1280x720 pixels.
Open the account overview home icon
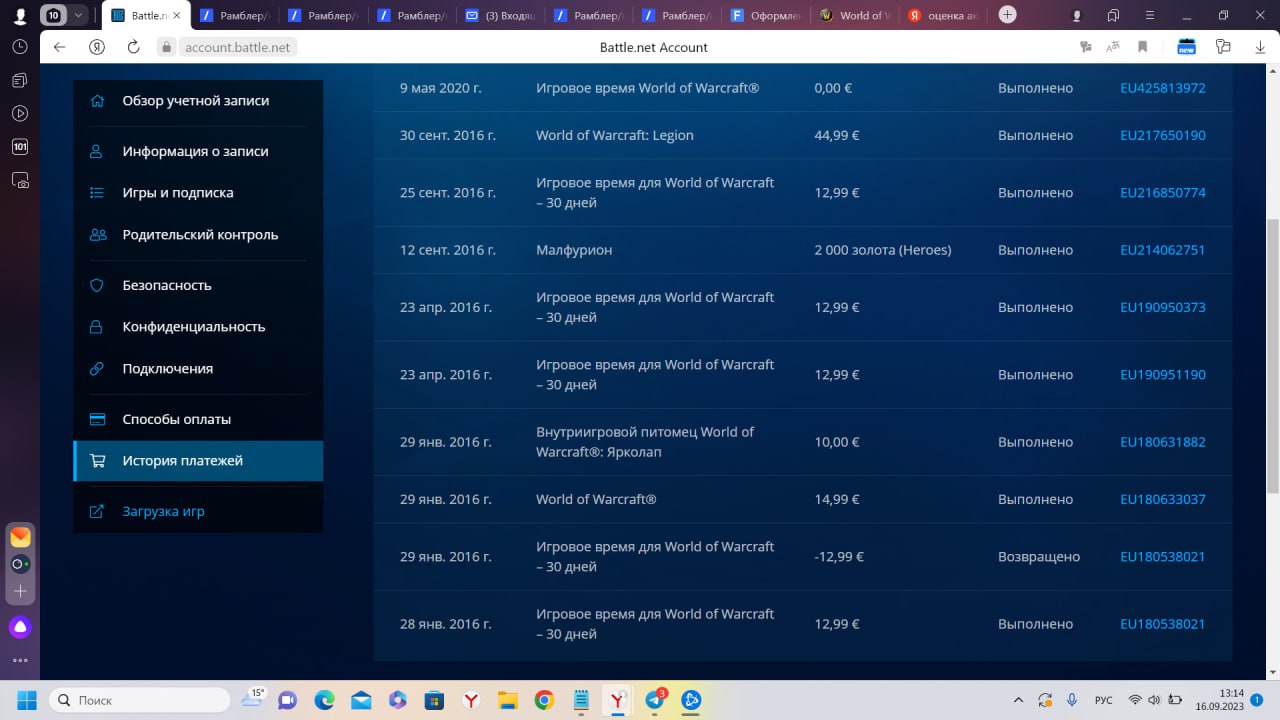tap(97, 101)
